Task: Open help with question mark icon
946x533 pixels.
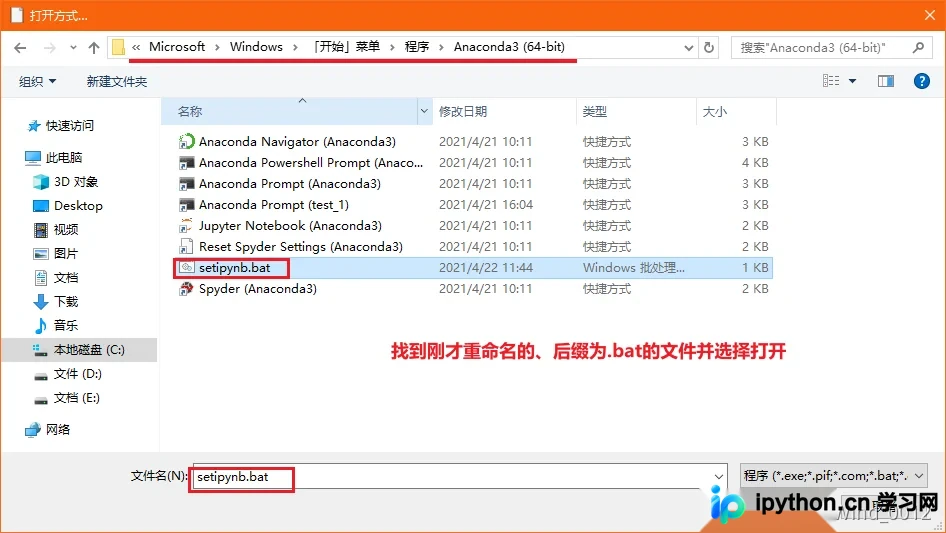Action: (921, 81)
